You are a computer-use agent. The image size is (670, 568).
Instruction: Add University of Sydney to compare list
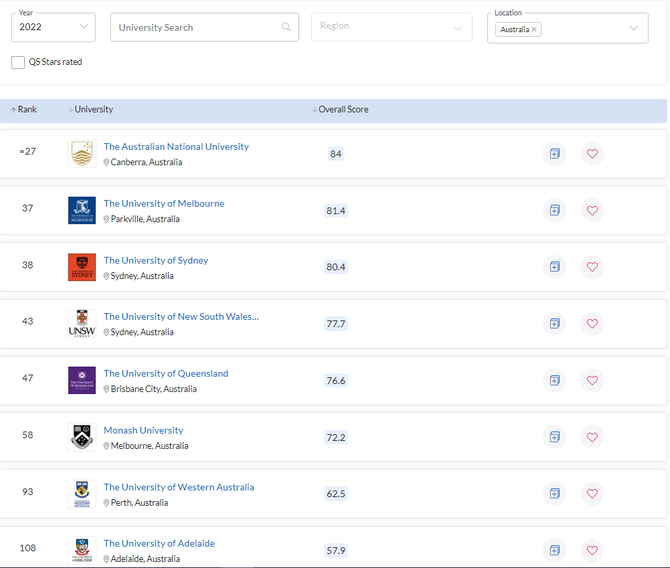(554, 267)
